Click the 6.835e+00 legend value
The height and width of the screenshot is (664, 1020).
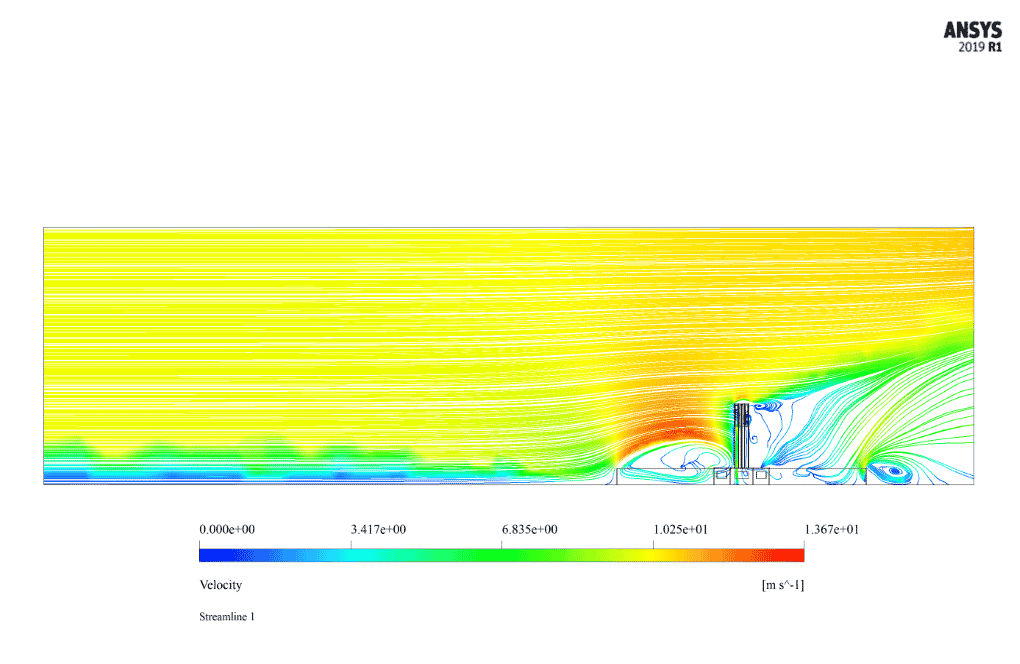click(529, 530)
